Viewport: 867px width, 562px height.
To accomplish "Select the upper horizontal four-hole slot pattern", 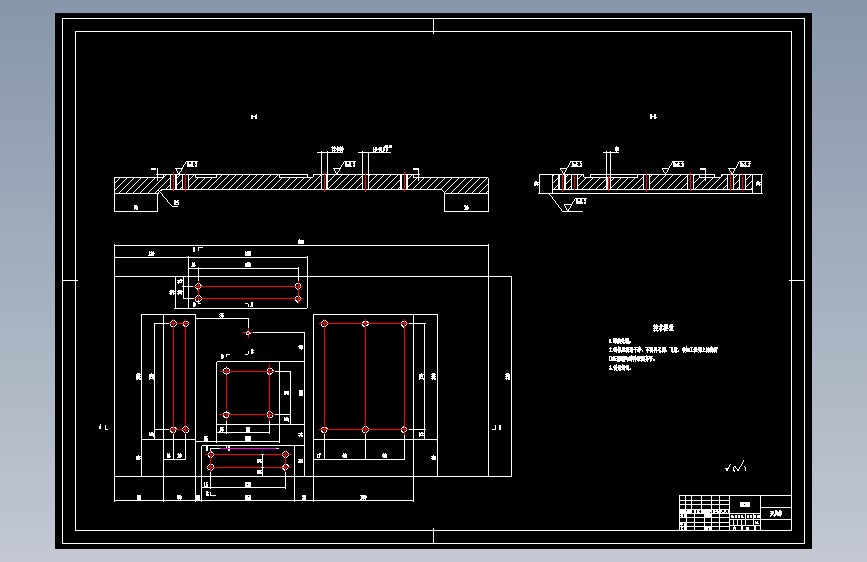I will click(x=248, y=293).
